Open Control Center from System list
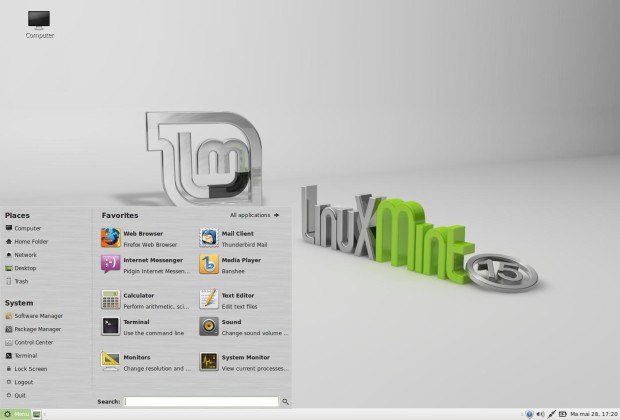Image resolution: width=620 pixels, height=420 pixels. (29, 342)
